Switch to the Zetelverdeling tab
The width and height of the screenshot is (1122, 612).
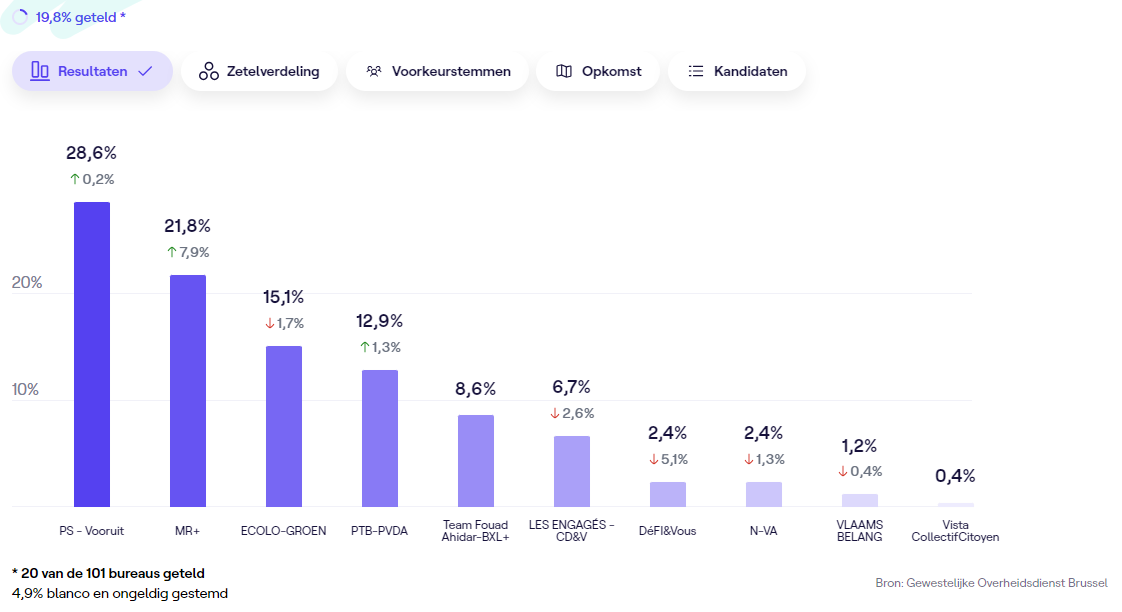pyautogui.click(x=259, y=71)
